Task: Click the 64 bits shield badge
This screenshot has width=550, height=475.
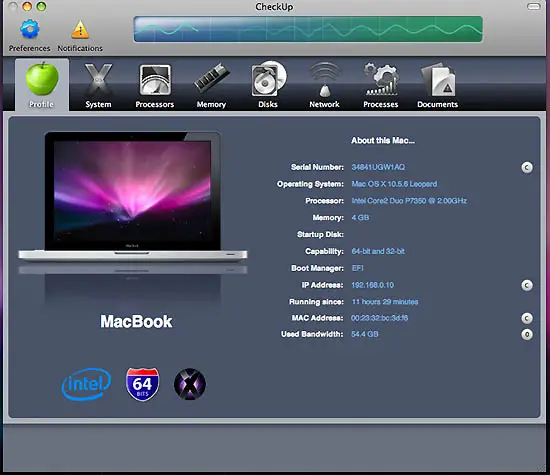Action: pyautogui.click(x=142, y=384)
